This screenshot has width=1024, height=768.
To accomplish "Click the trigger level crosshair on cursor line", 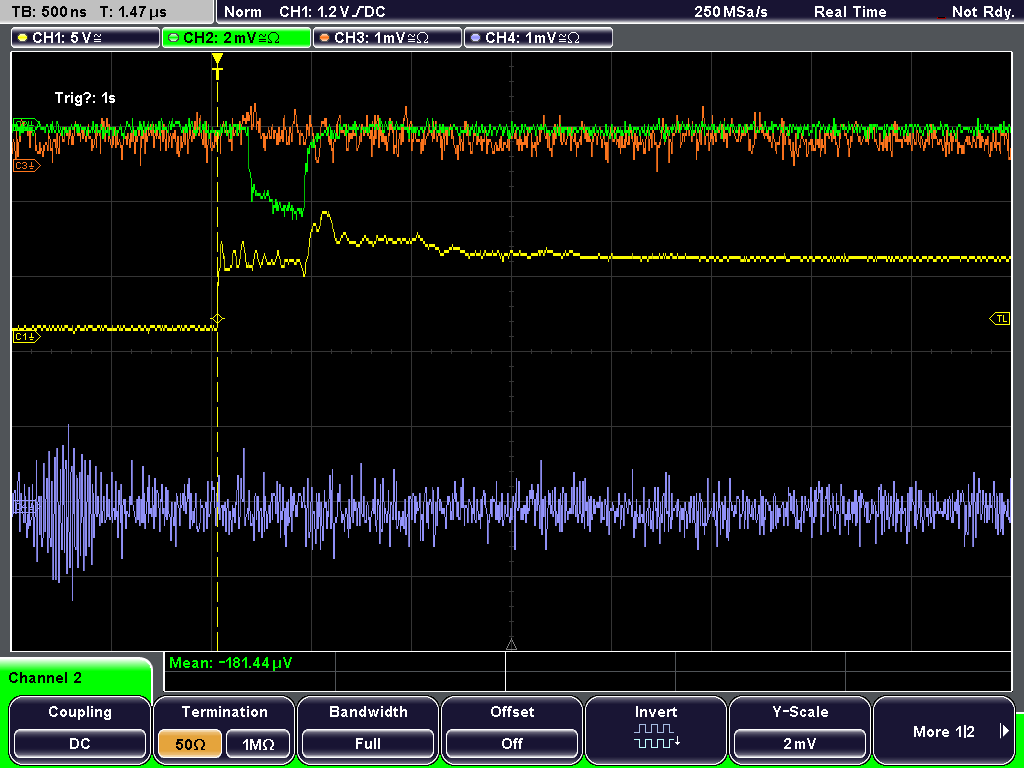I will pos(217,319).
